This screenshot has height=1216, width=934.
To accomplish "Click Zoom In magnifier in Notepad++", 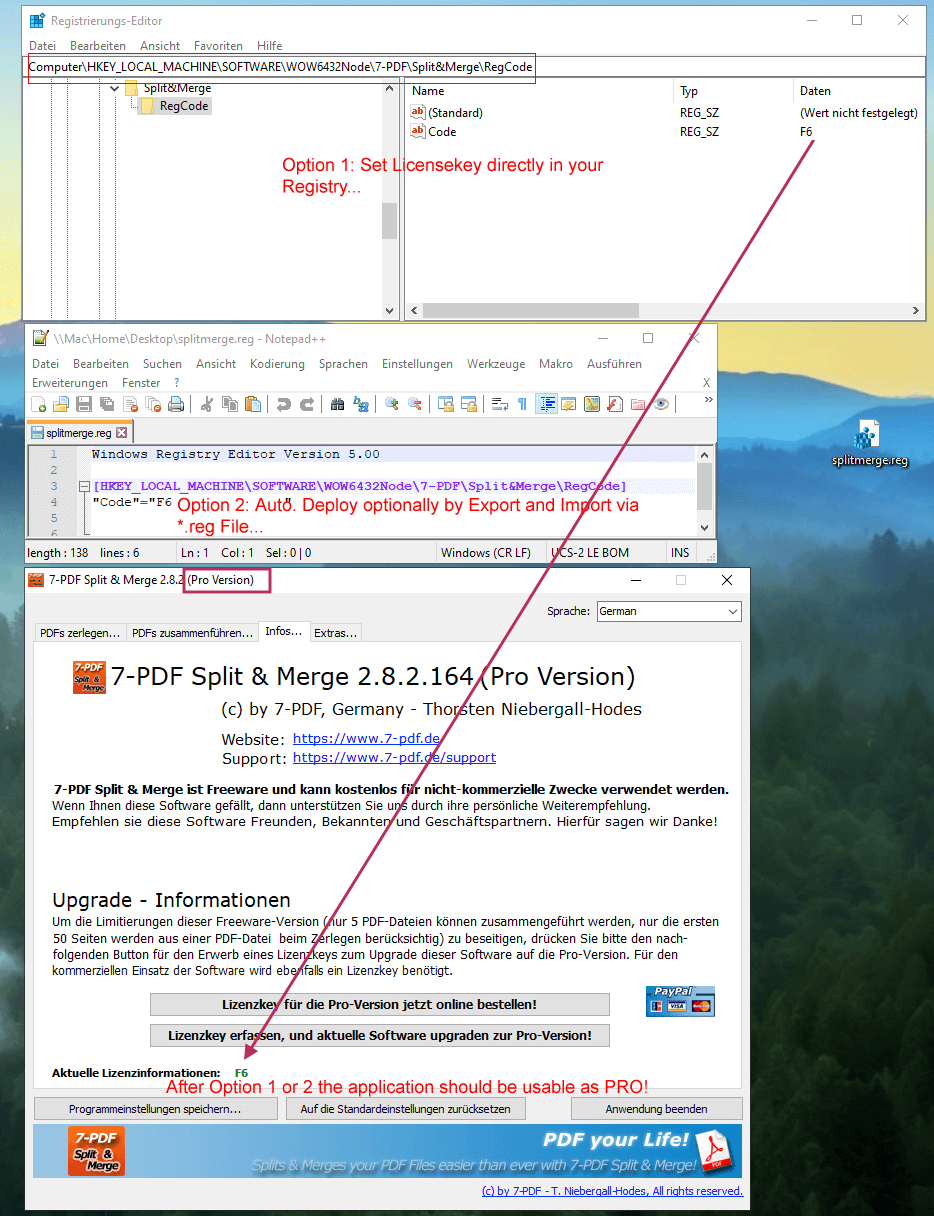I will point(391,404).
